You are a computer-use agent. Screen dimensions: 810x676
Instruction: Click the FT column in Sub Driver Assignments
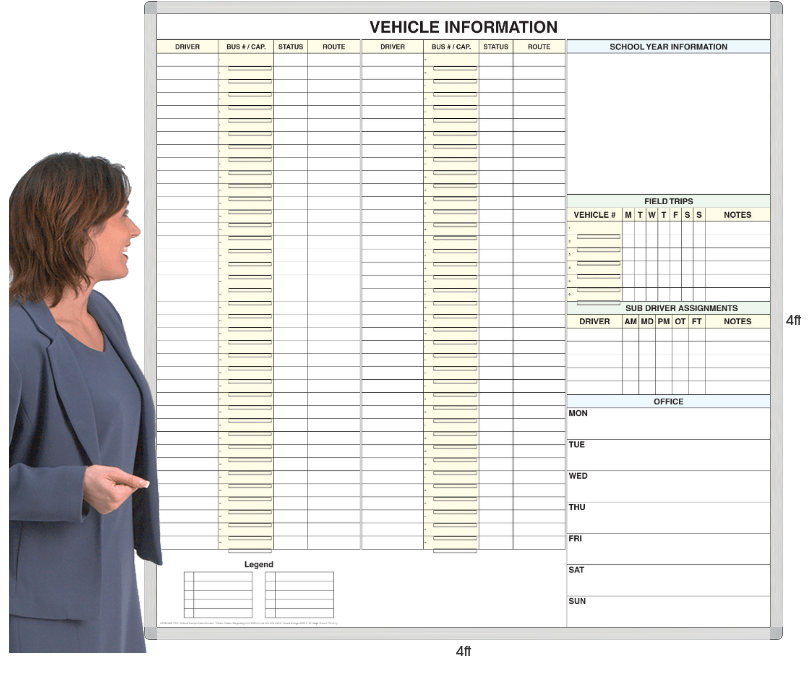pos(696,322)
